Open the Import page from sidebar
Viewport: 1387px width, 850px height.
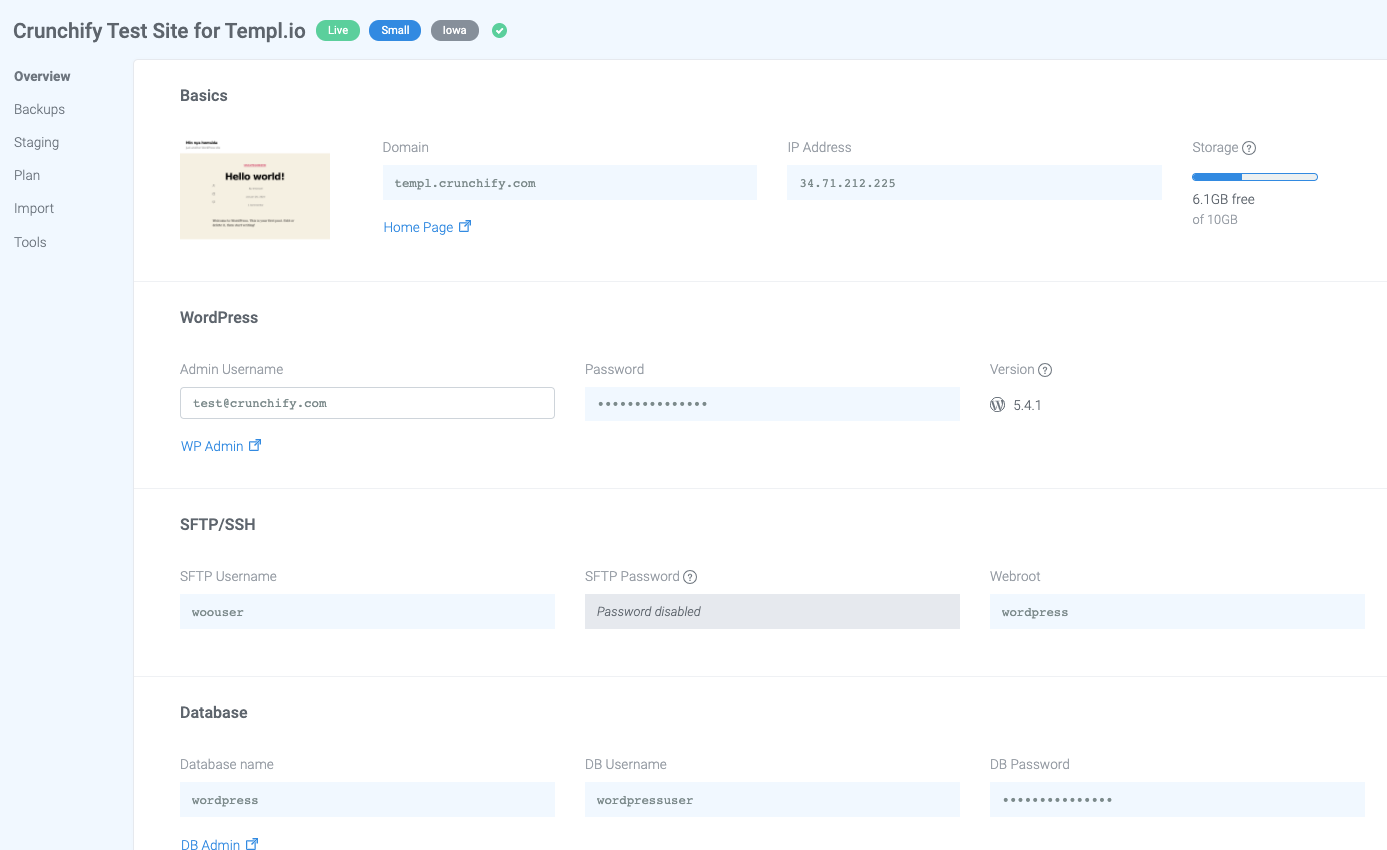34,208
